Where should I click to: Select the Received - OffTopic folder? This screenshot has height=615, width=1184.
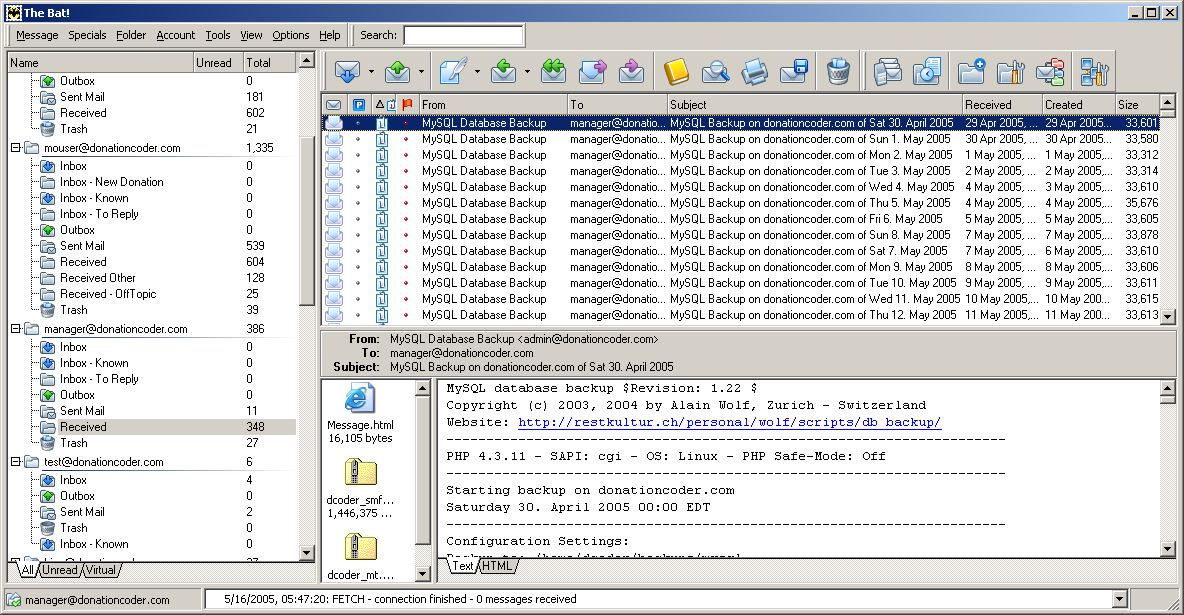[108, 294]
